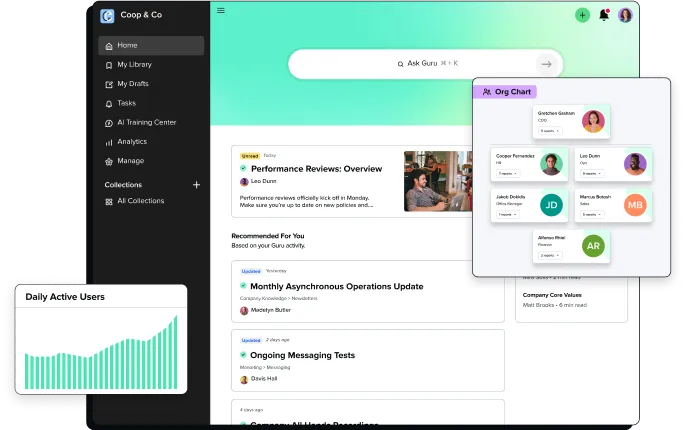Expand the Finance card's reports dropdown
Image resolution: width=683 pixels, height=430 pixels.
tap(550, 255)
